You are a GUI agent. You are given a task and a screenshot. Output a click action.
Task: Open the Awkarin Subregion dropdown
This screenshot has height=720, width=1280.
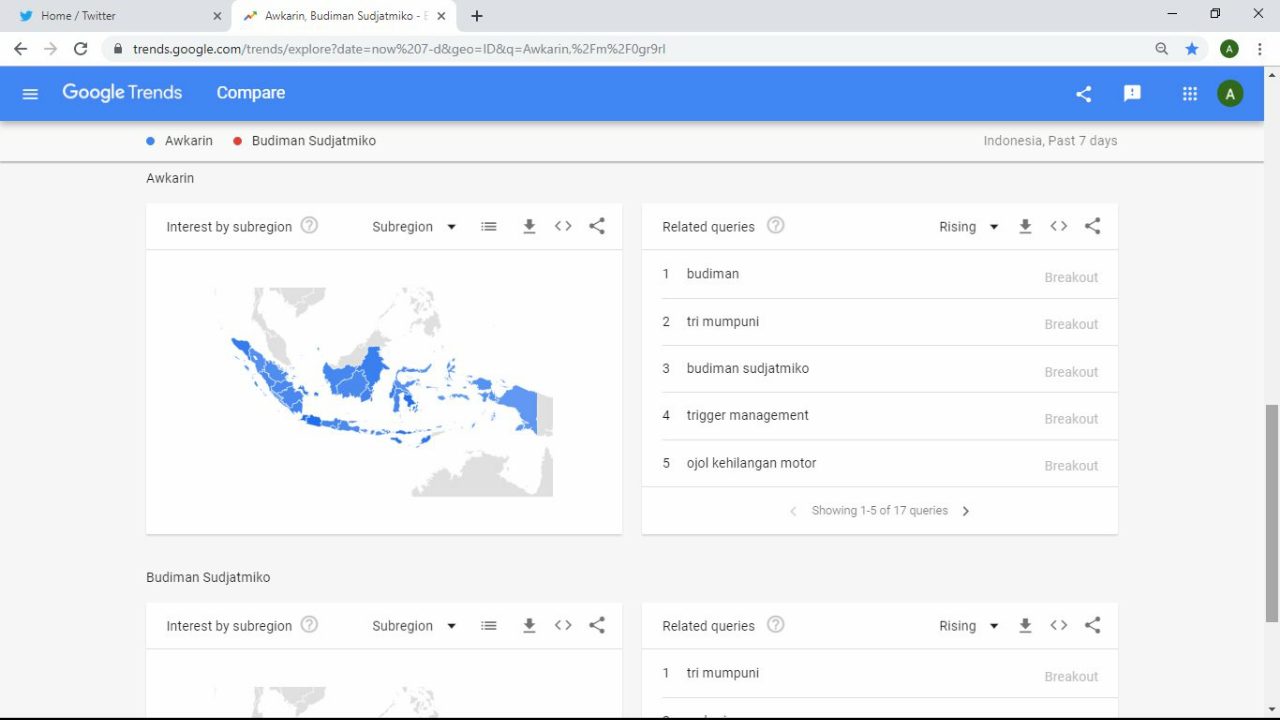414,227
